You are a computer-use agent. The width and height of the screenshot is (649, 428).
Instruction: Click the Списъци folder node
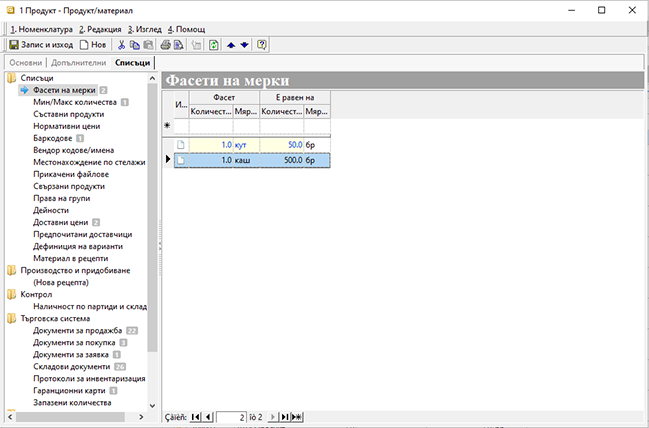(x=37, y=78)
